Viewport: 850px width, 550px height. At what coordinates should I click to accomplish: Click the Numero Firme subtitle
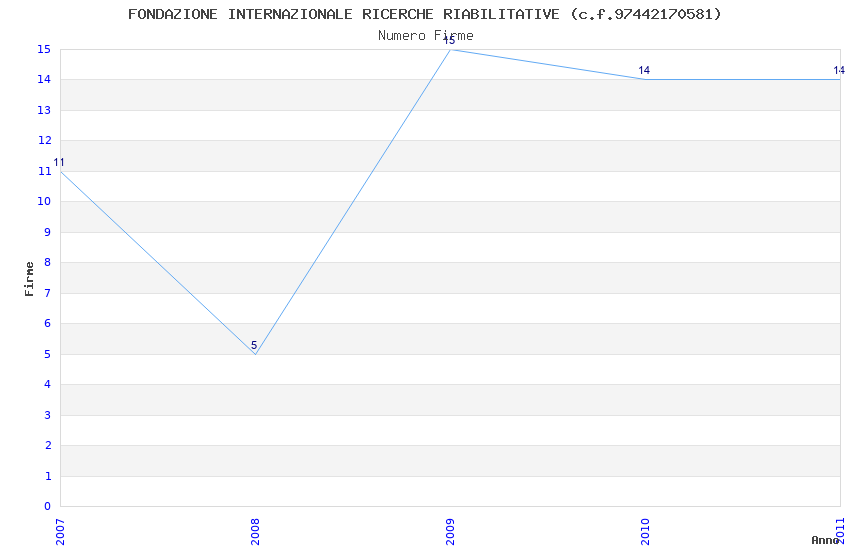point(426,36)
